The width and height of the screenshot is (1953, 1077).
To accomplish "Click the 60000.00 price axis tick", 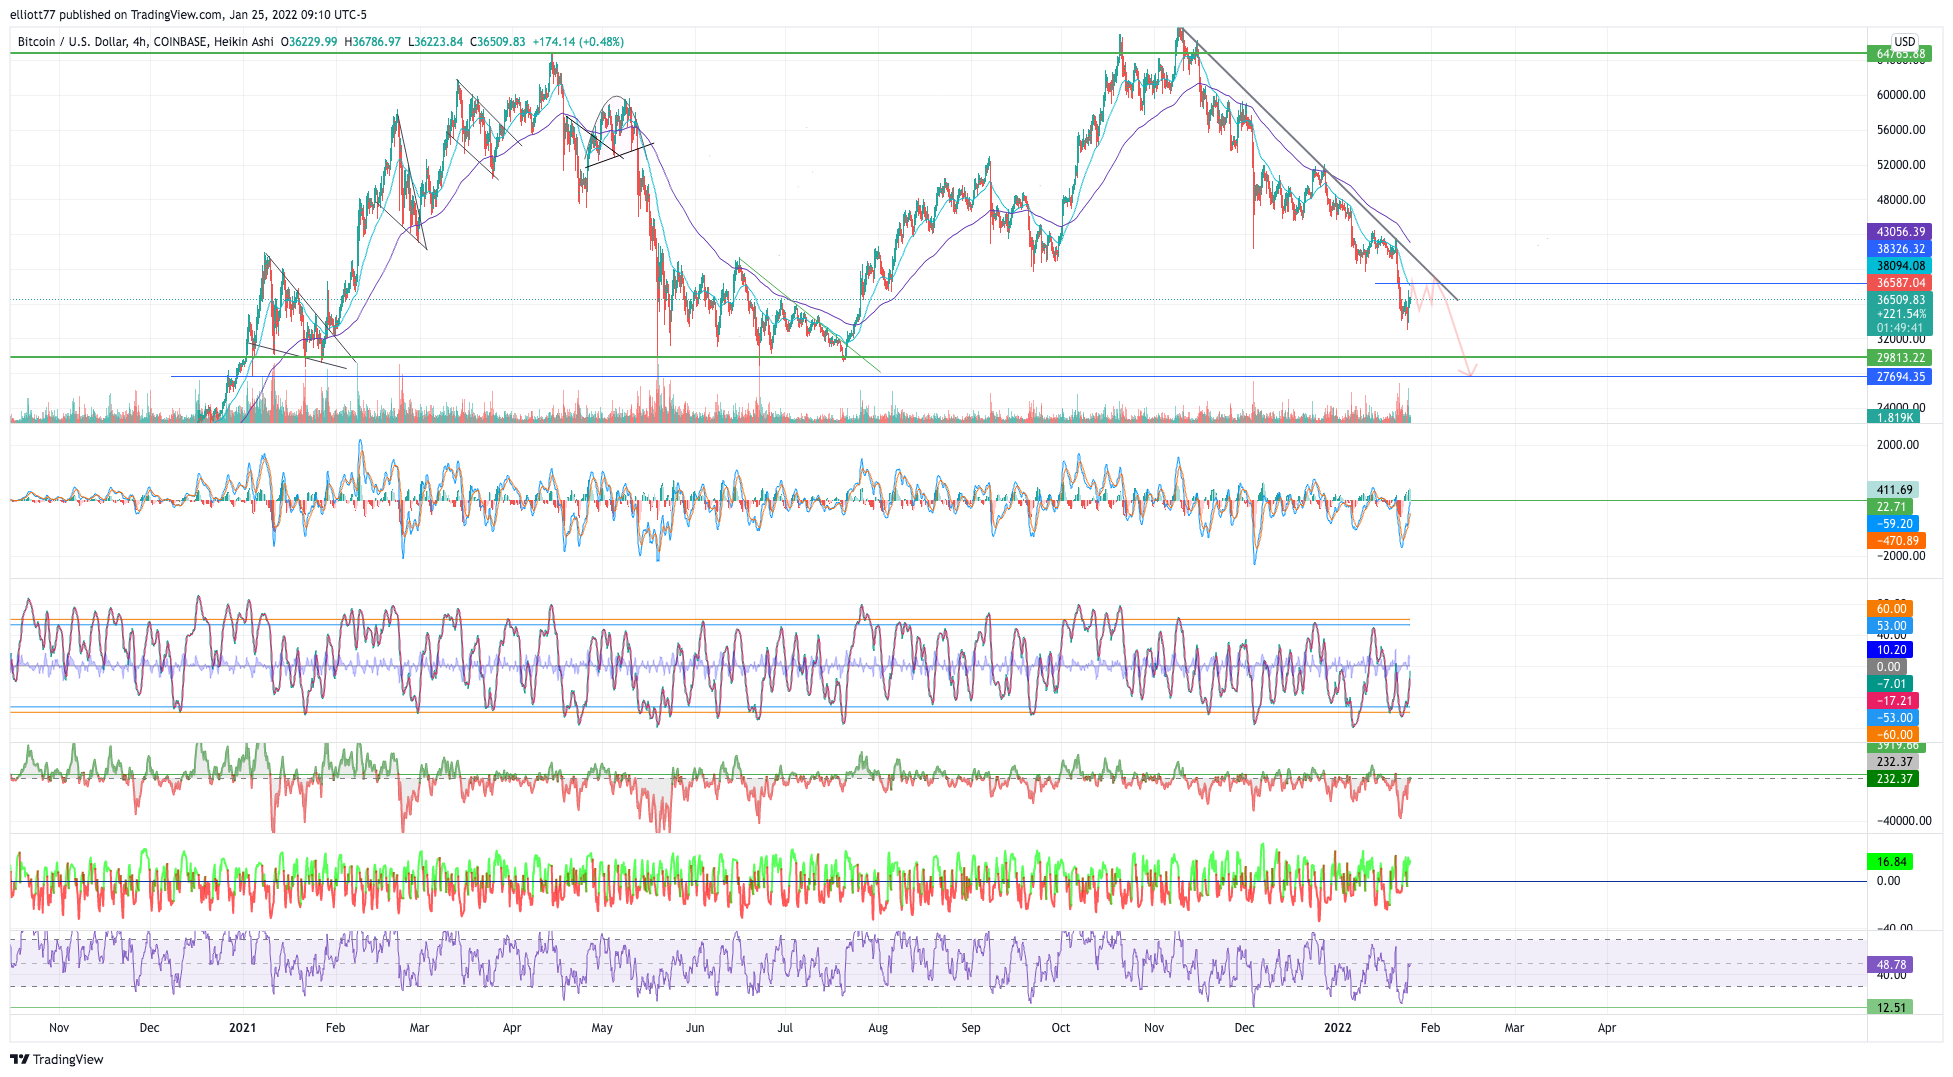I will [x=1900, y=95].
